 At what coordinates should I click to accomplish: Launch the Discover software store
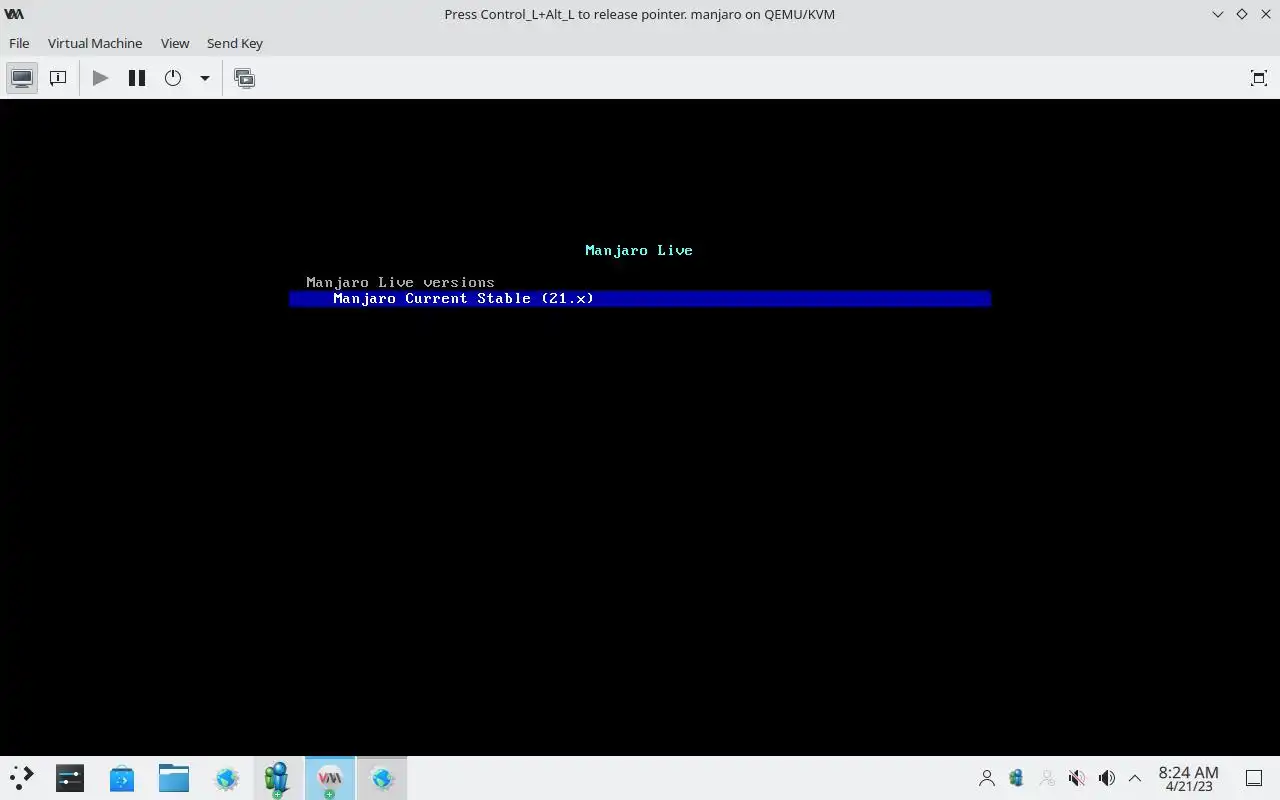click(x=122, y=777)
